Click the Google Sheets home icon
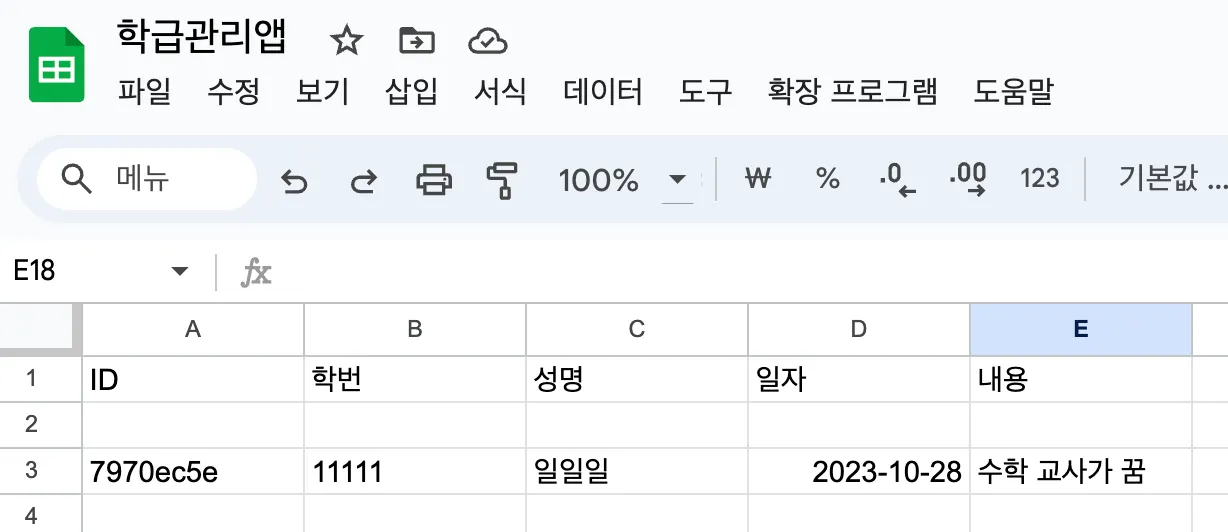Screen dimensions: 1228x532 coord(55,65)
